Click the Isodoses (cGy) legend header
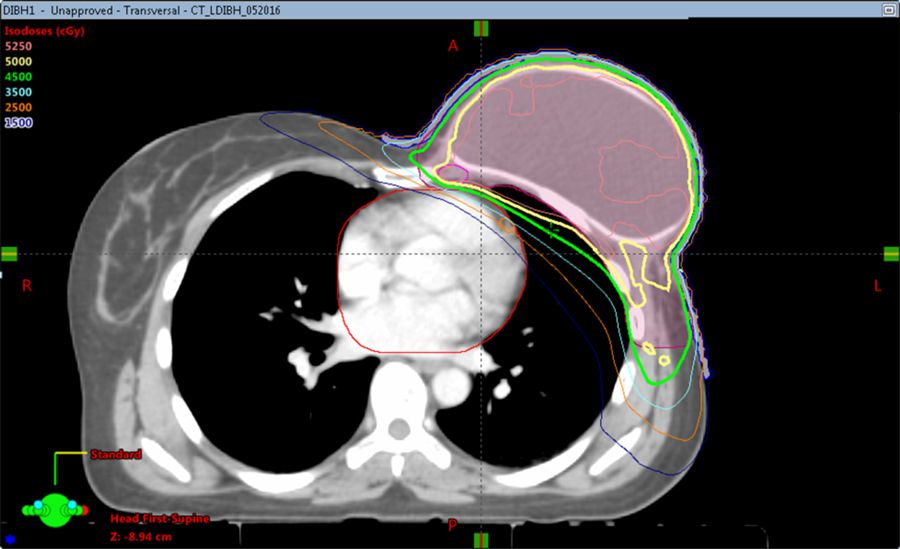 (x=44, y=30)
